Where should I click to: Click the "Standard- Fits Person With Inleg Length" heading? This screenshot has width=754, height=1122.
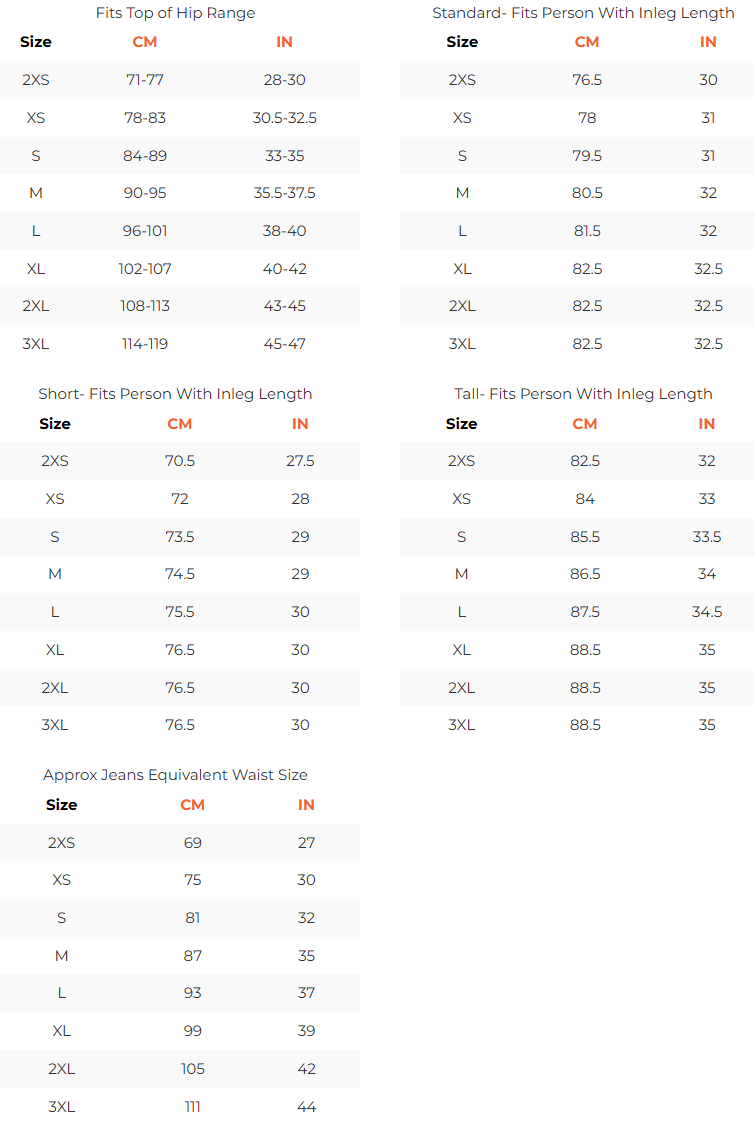pos(583,13)
